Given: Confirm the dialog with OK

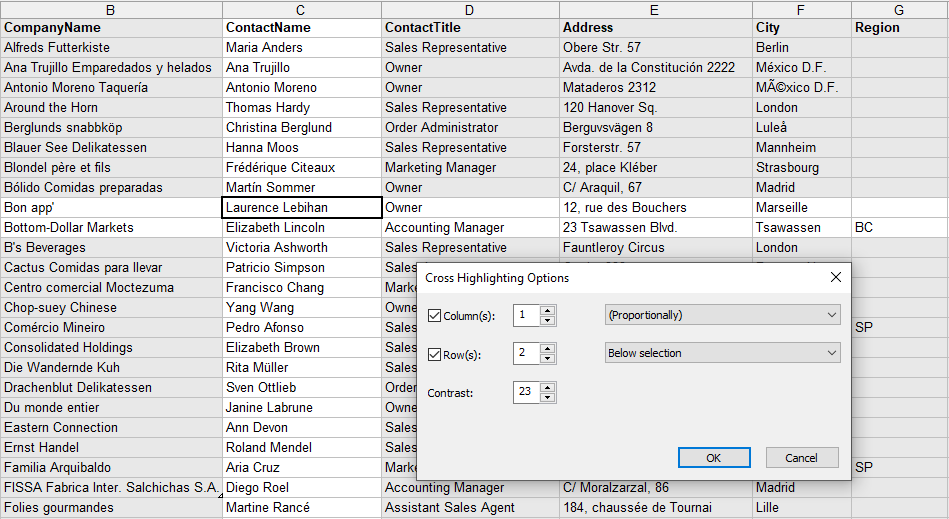Looking at the screenshot, I should click(x=713, y=457).
